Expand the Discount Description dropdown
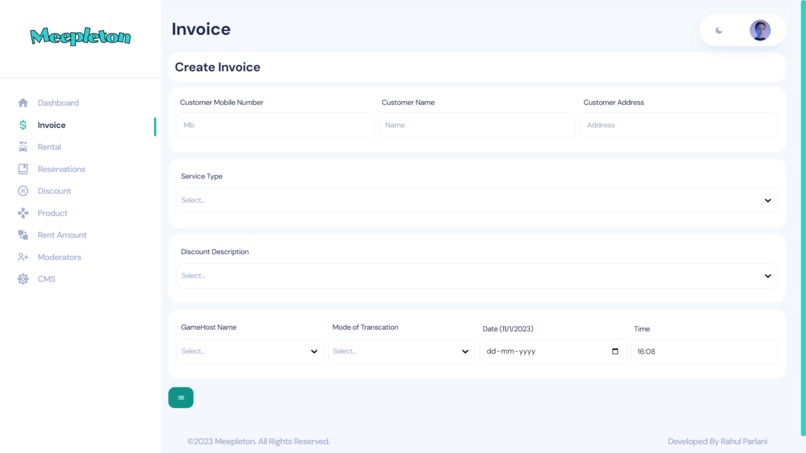Viewport: 806px width, 453px height. [477, 276]
